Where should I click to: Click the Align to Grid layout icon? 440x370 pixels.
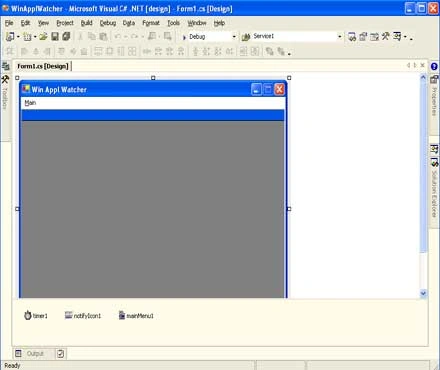pos(10,51)
